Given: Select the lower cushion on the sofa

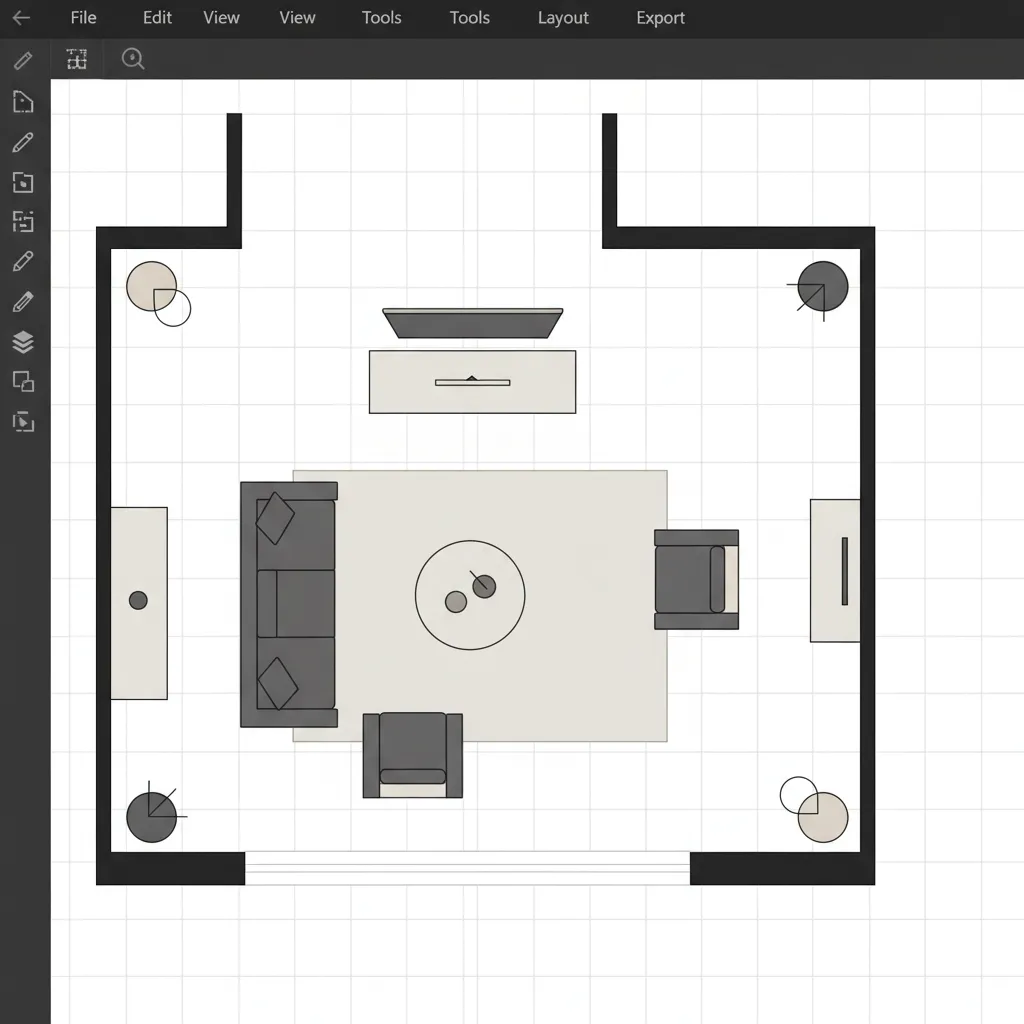Looking at the screenshot, I should point(278,684).
